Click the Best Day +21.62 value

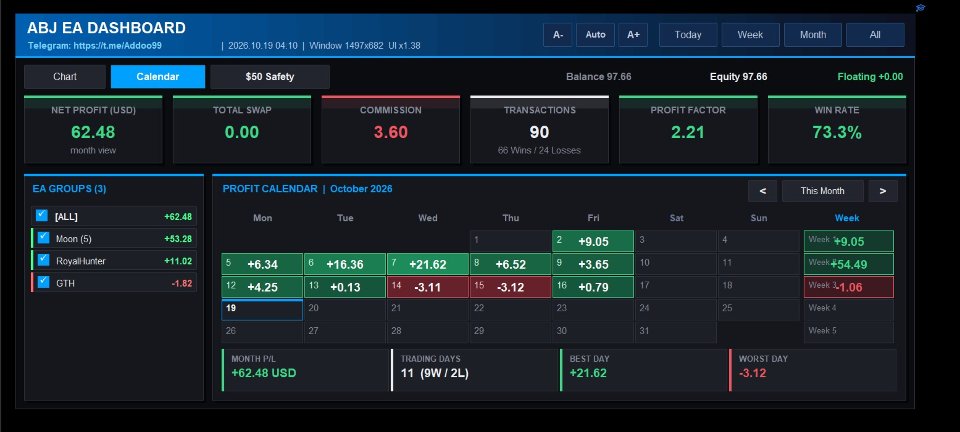[x=588, y=373]
